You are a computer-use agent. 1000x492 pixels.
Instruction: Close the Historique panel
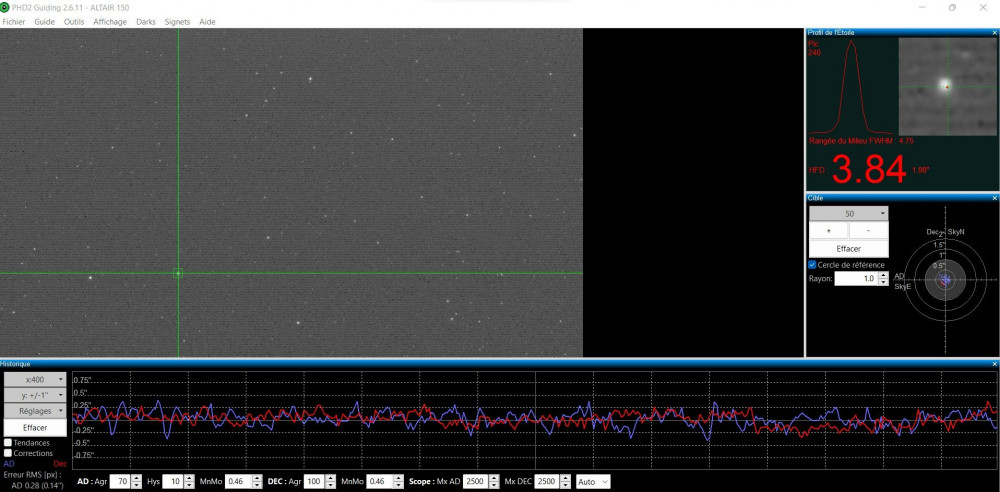click(994, 364)
